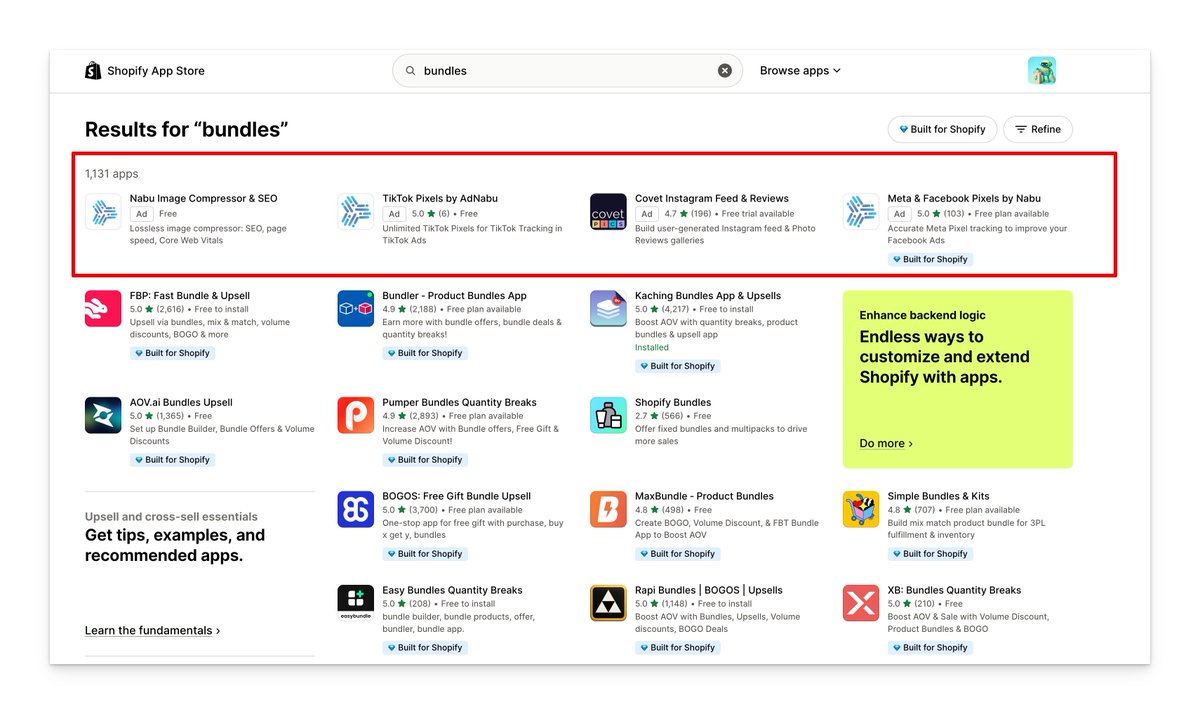Click Built for Shopify badge under AOV.ai
The image size is (1200, 714).
(172, 460)
